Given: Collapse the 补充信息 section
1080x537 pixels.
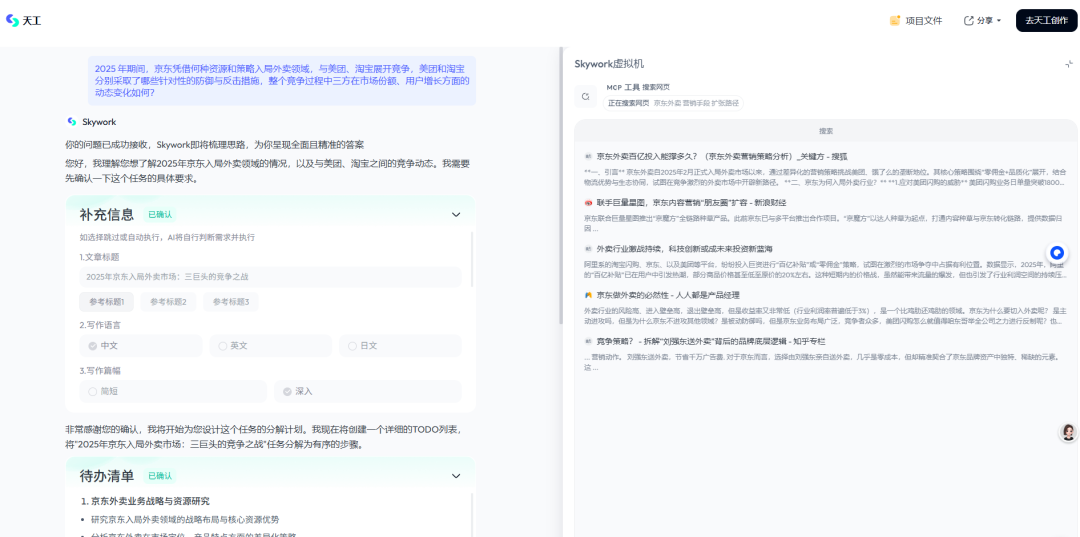Looking at the screenshot, I should (456, 214).
